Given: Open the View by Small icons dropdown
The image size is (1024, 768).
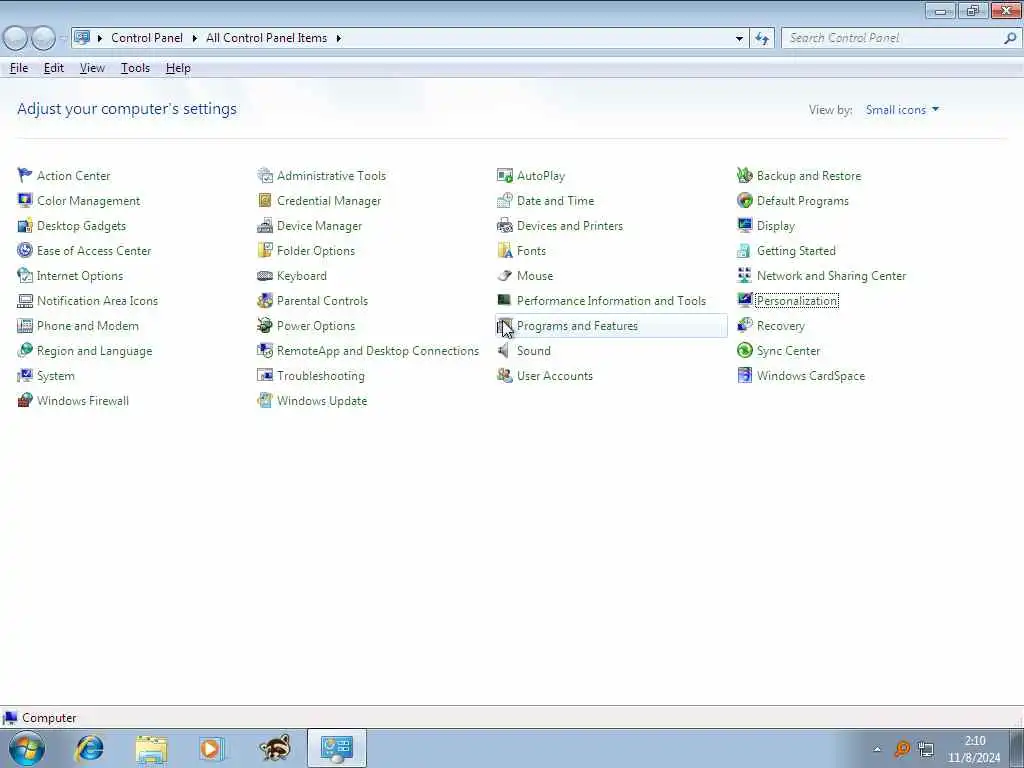Looking at the screenshot, I should click(x=903, y=110).
